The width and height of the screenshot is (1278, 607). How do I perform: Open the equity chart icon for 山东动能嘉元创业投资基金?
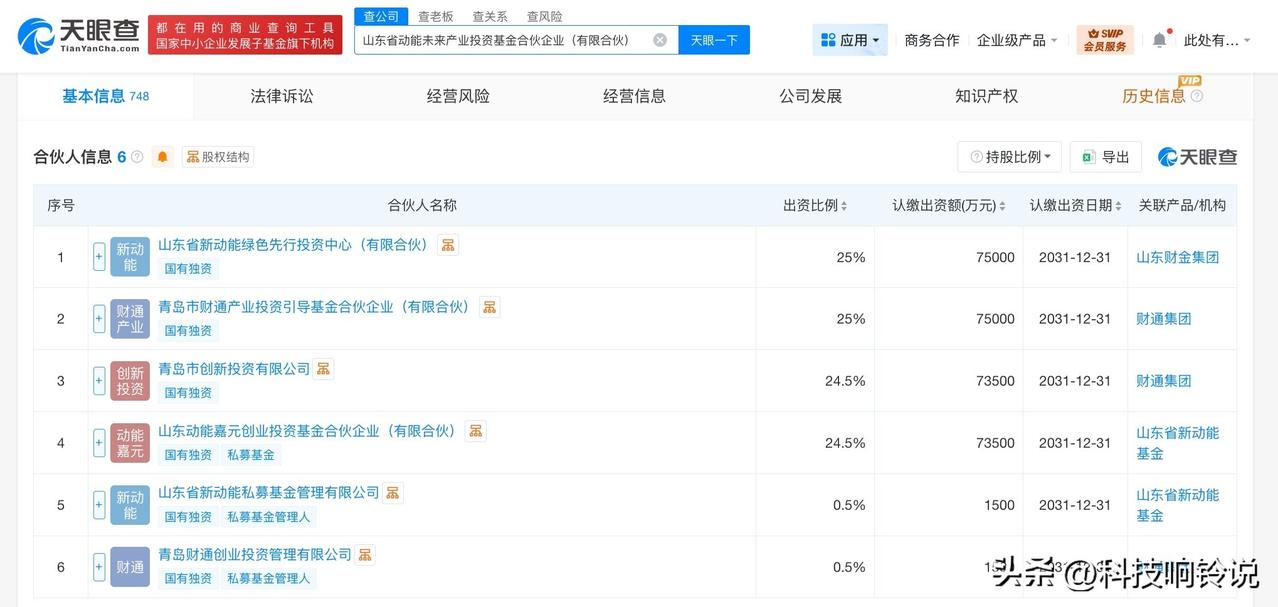(476, 431)
